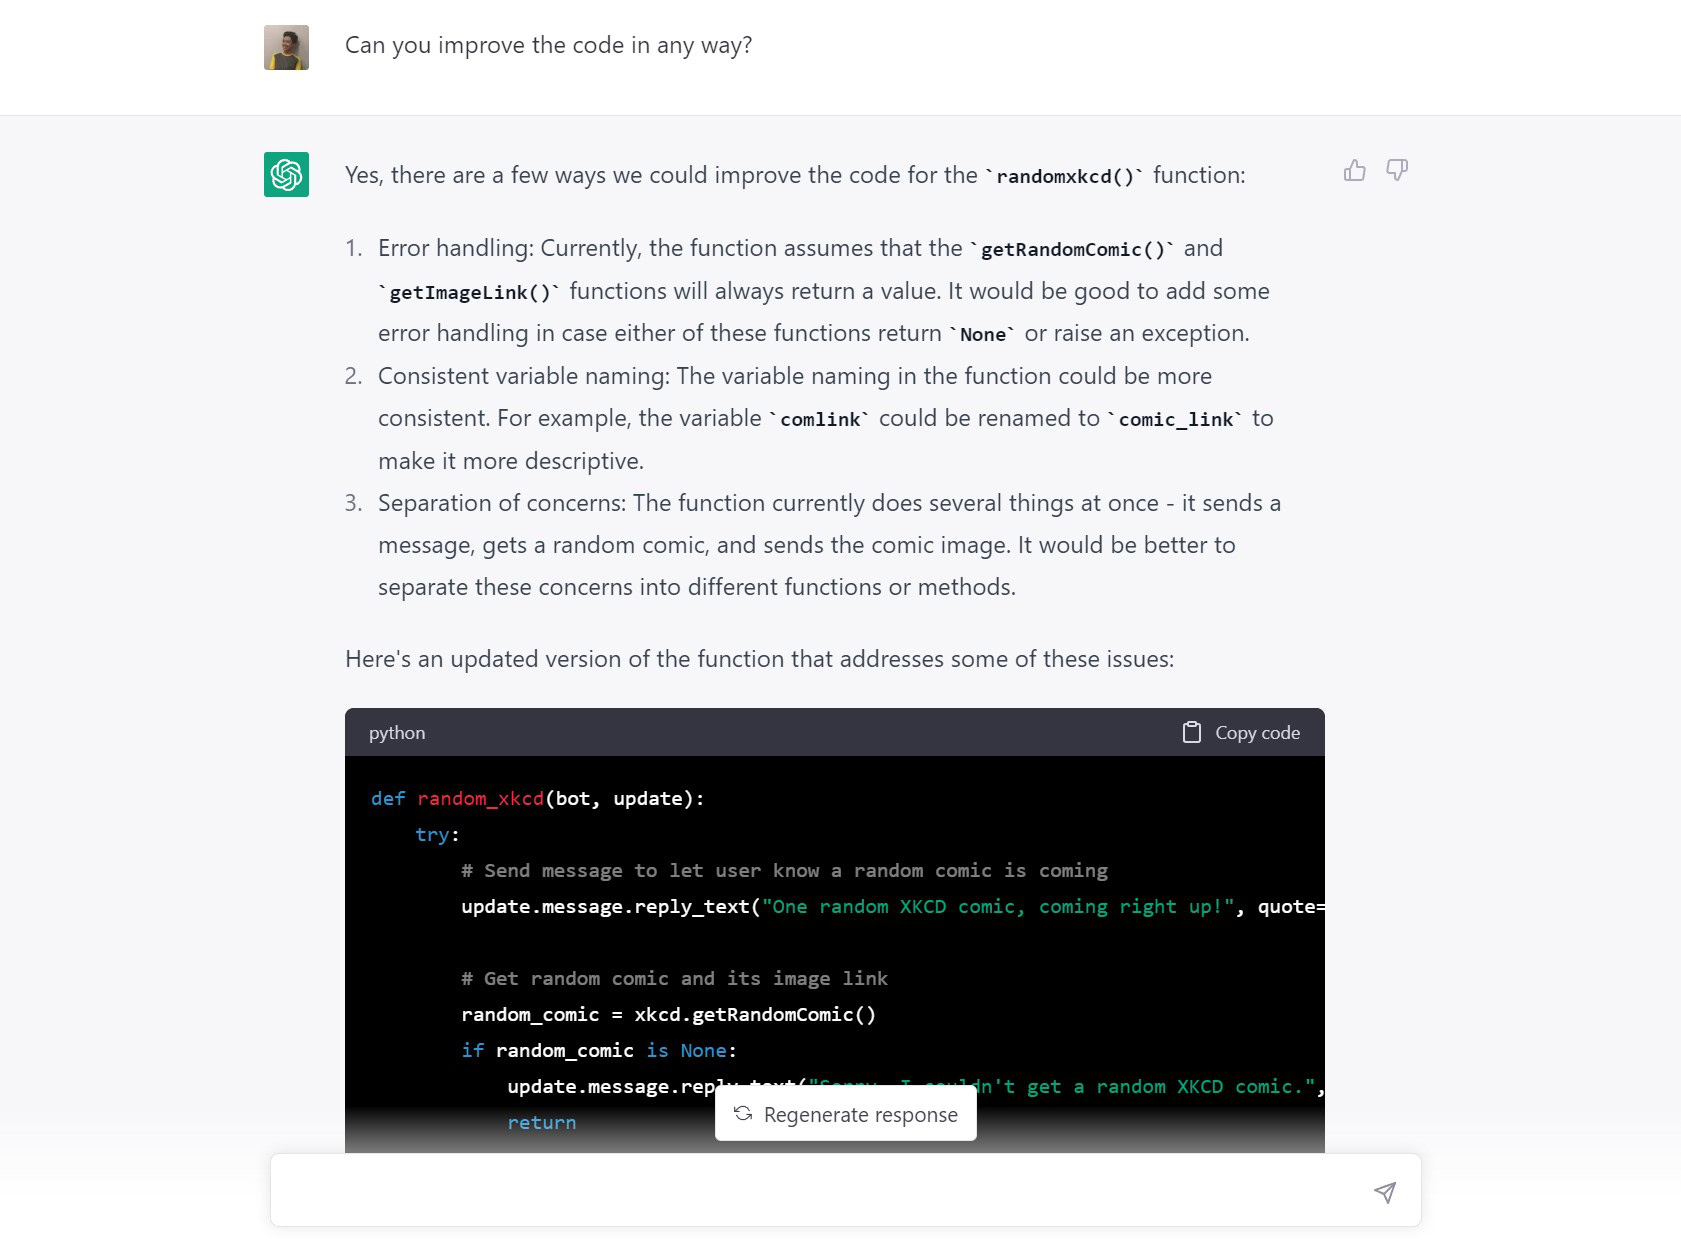Screen dimensions: 1681x1239
Task: Click the thumbs up feedback icon
Action: click(x=1354, y=171)
